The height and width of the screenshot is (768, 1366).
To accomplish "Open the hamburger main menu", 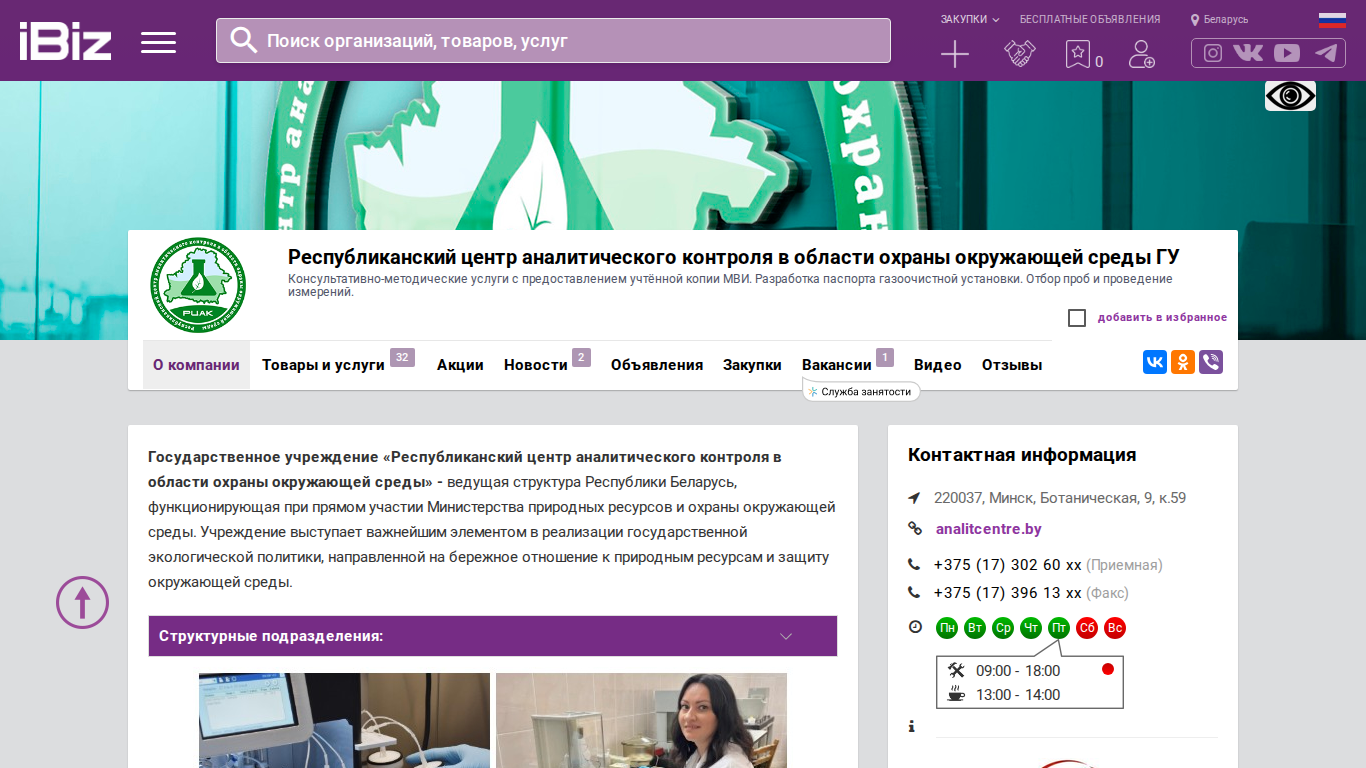I will click(158, 42).
